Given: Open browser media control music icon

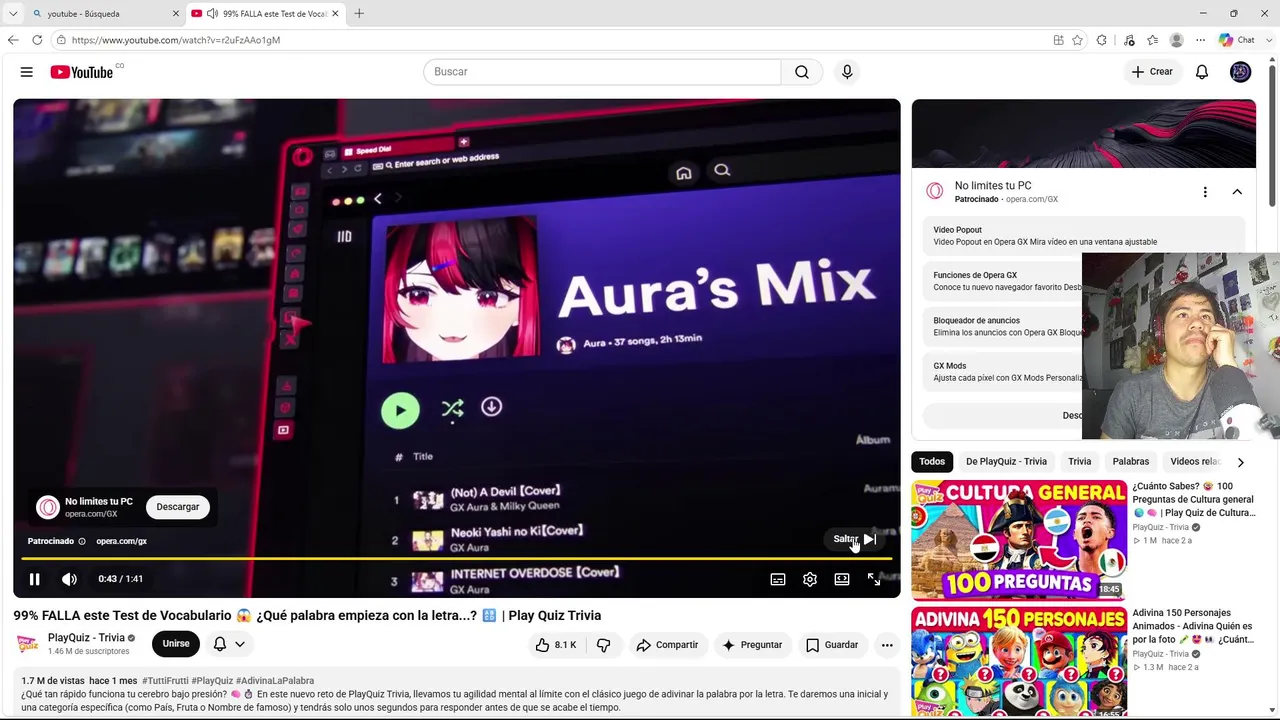Looking at the screenshot, I should [1129, 40].
